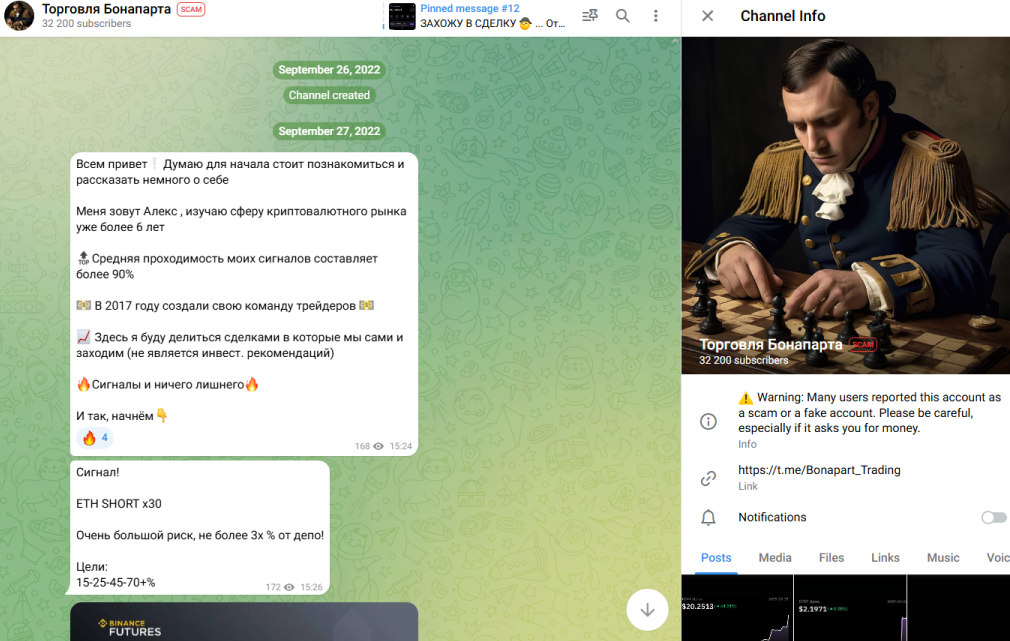Click the info icon beside the scam warning

[x=708, y=421]
